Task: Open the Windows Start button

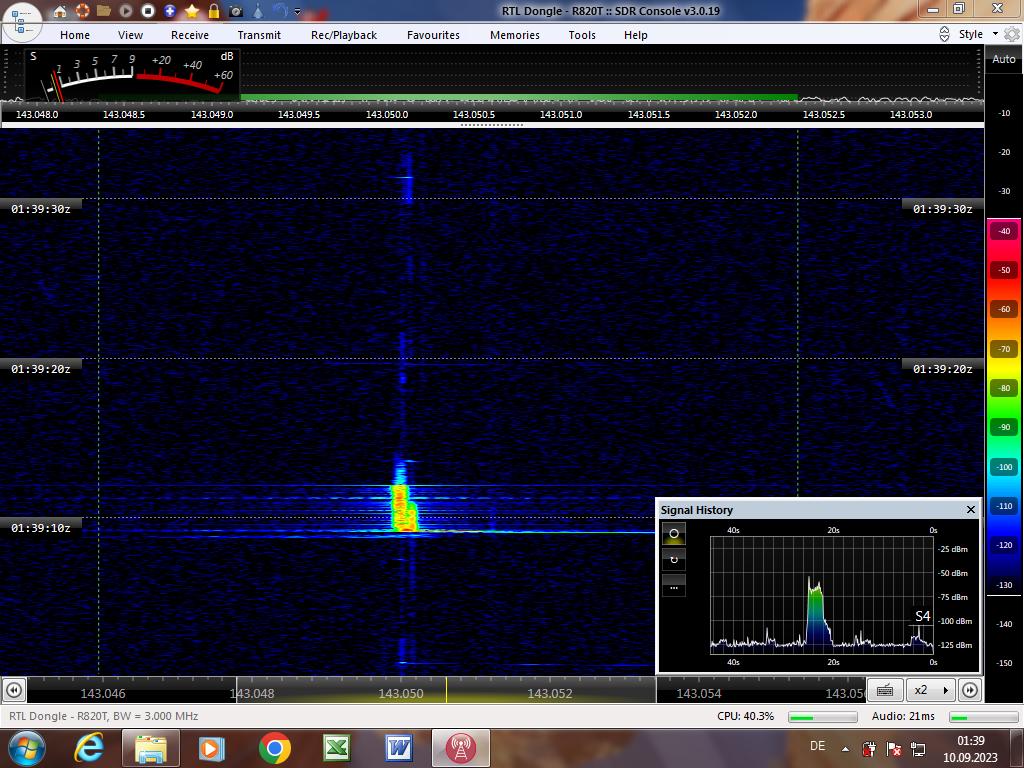Action: 26,748
